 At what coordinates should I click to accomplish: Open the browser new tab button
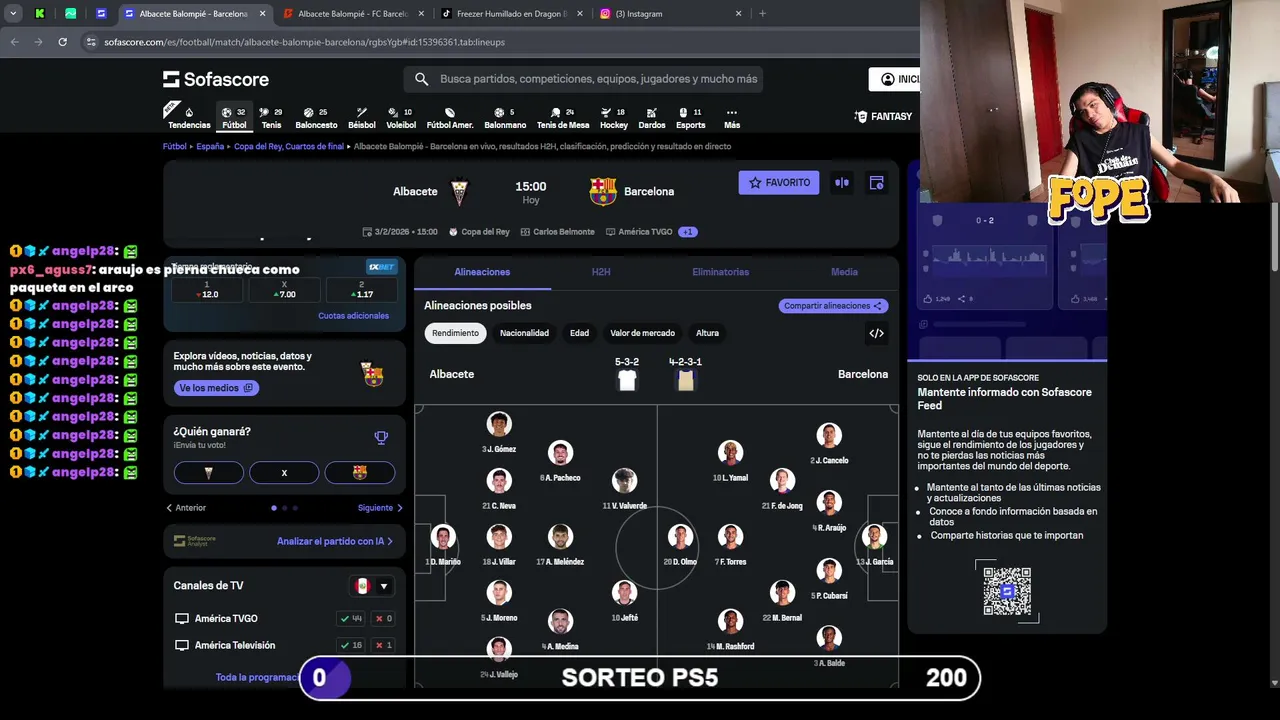[x=762, y=14]
